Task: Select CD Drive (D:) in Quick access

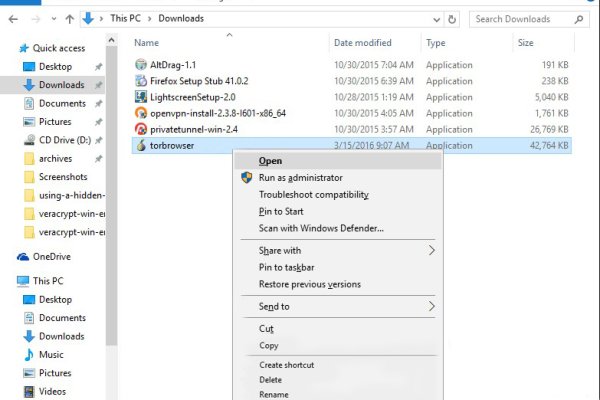Action: (64, 139)
